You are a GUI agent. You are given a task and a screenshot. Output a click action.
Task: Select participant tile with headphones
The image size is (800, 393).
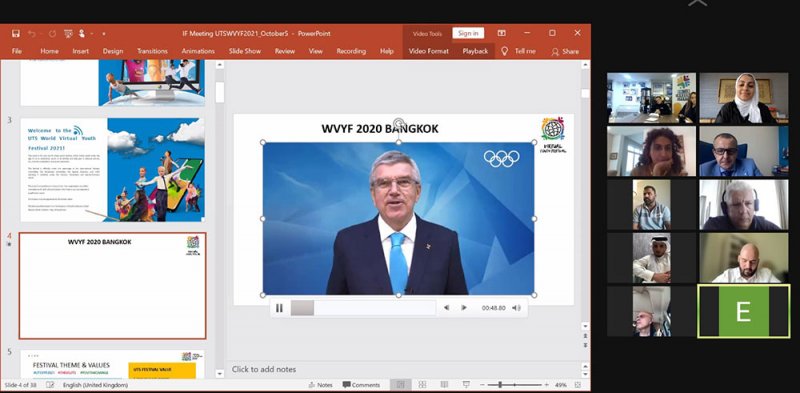coord(743,205)
